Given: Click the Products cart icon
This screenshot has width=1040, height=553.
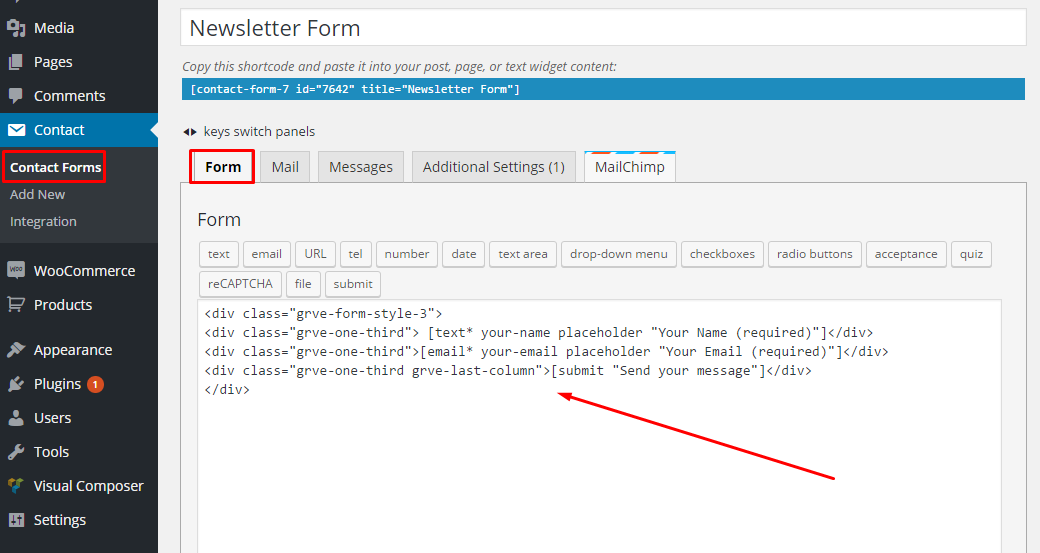Looking at the screenshot, I should coord(16,305).
